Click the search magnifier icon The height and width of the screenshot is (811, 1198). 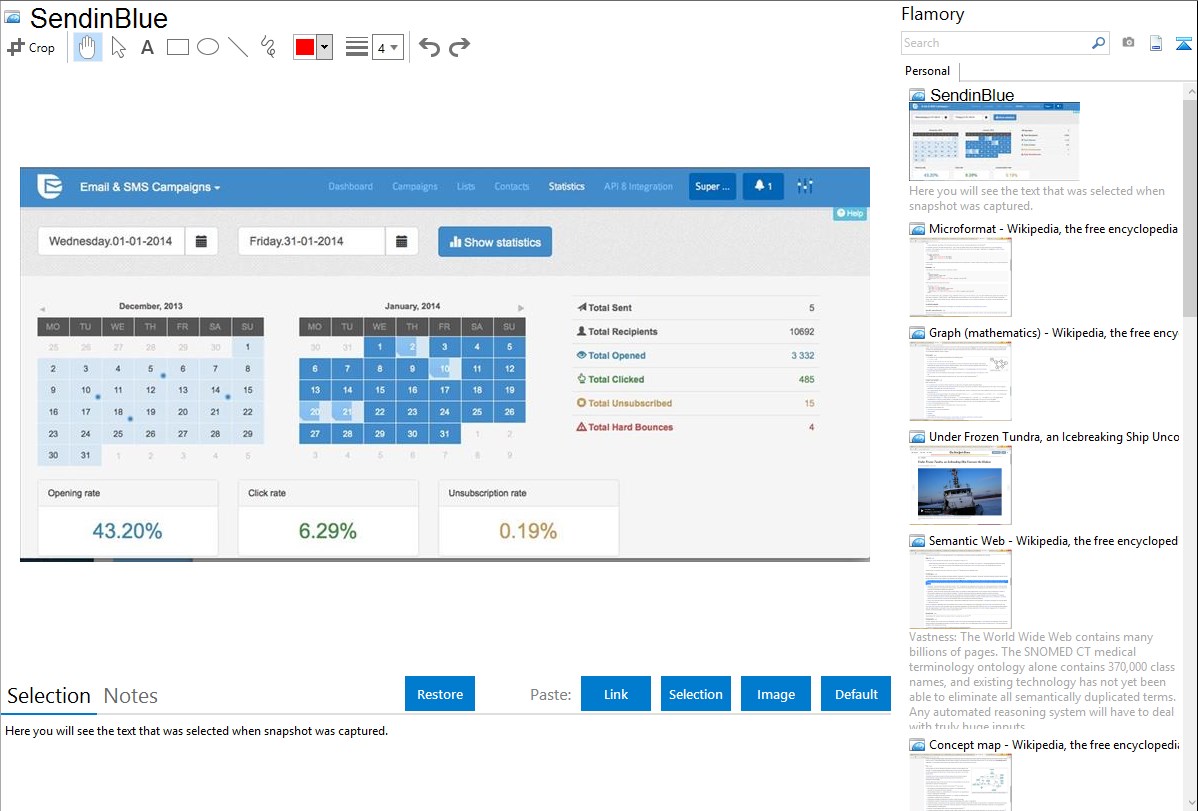point(1099,43)
